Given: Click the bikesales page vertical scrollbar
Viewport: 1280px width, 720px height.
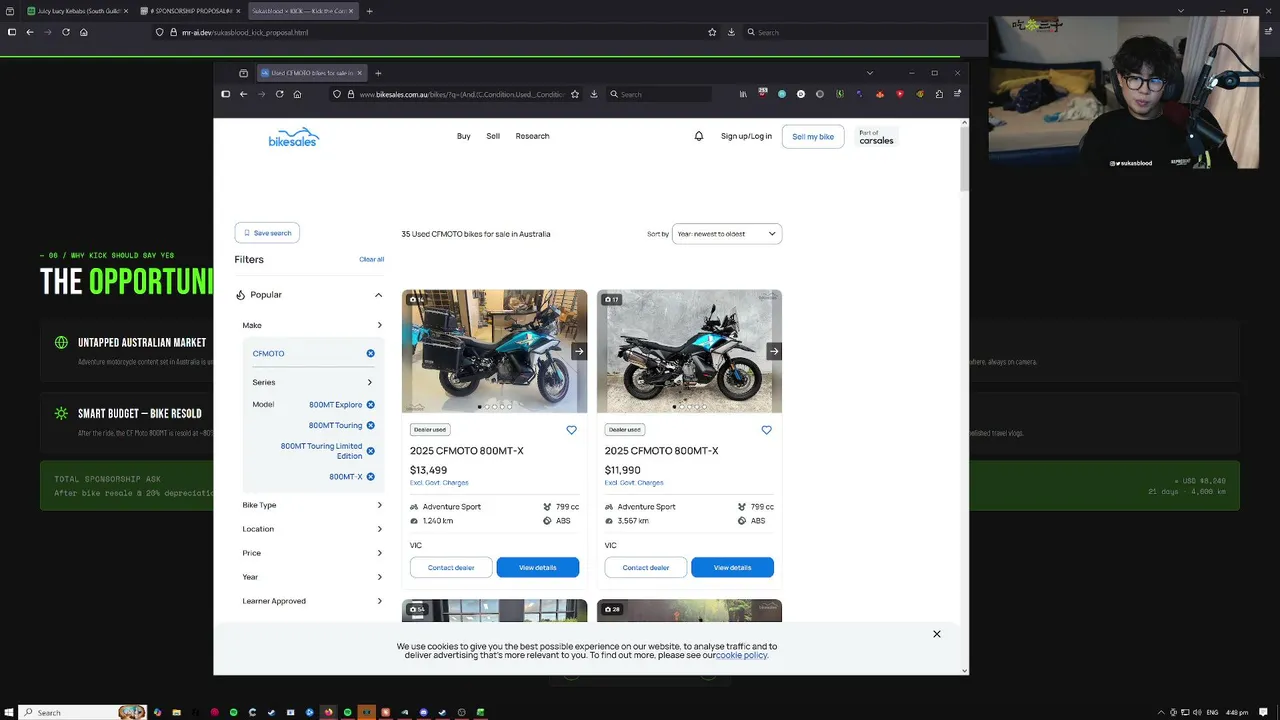Looking at the screenshot, I should [x=964, y=158].
